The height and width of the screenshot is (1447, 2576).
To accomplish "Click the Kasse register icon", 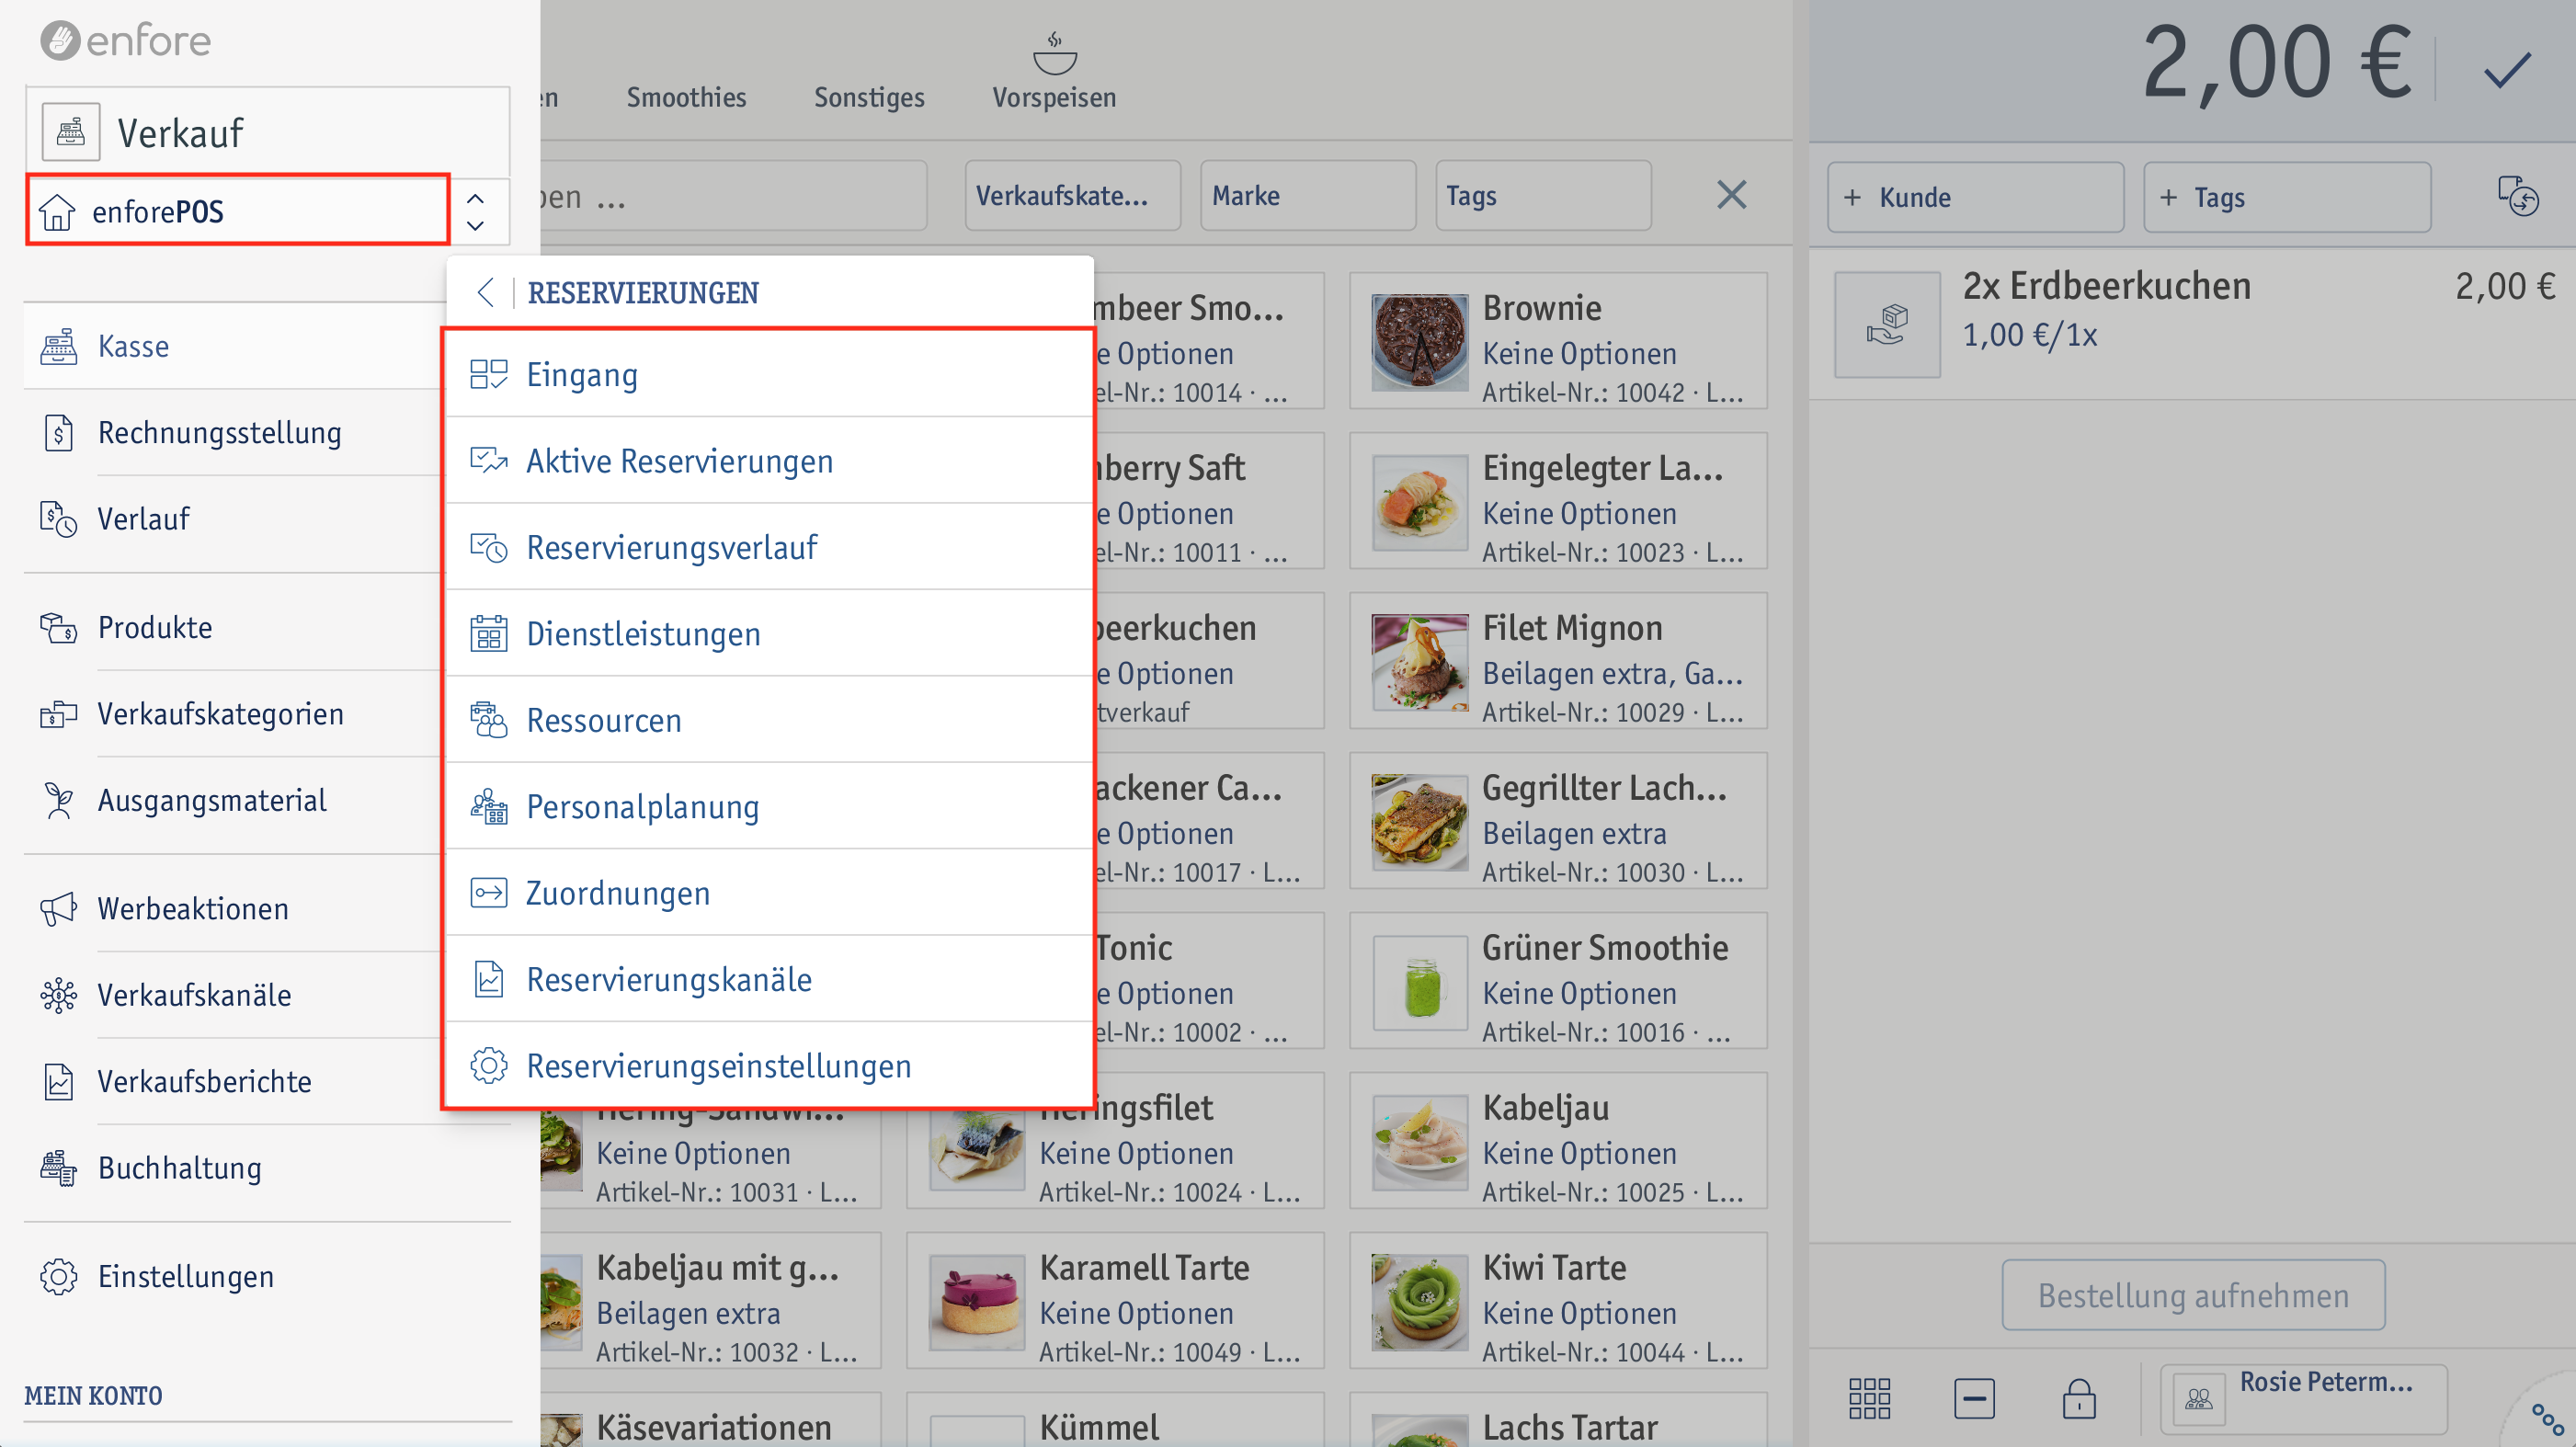I will click(x=59, y=346).
